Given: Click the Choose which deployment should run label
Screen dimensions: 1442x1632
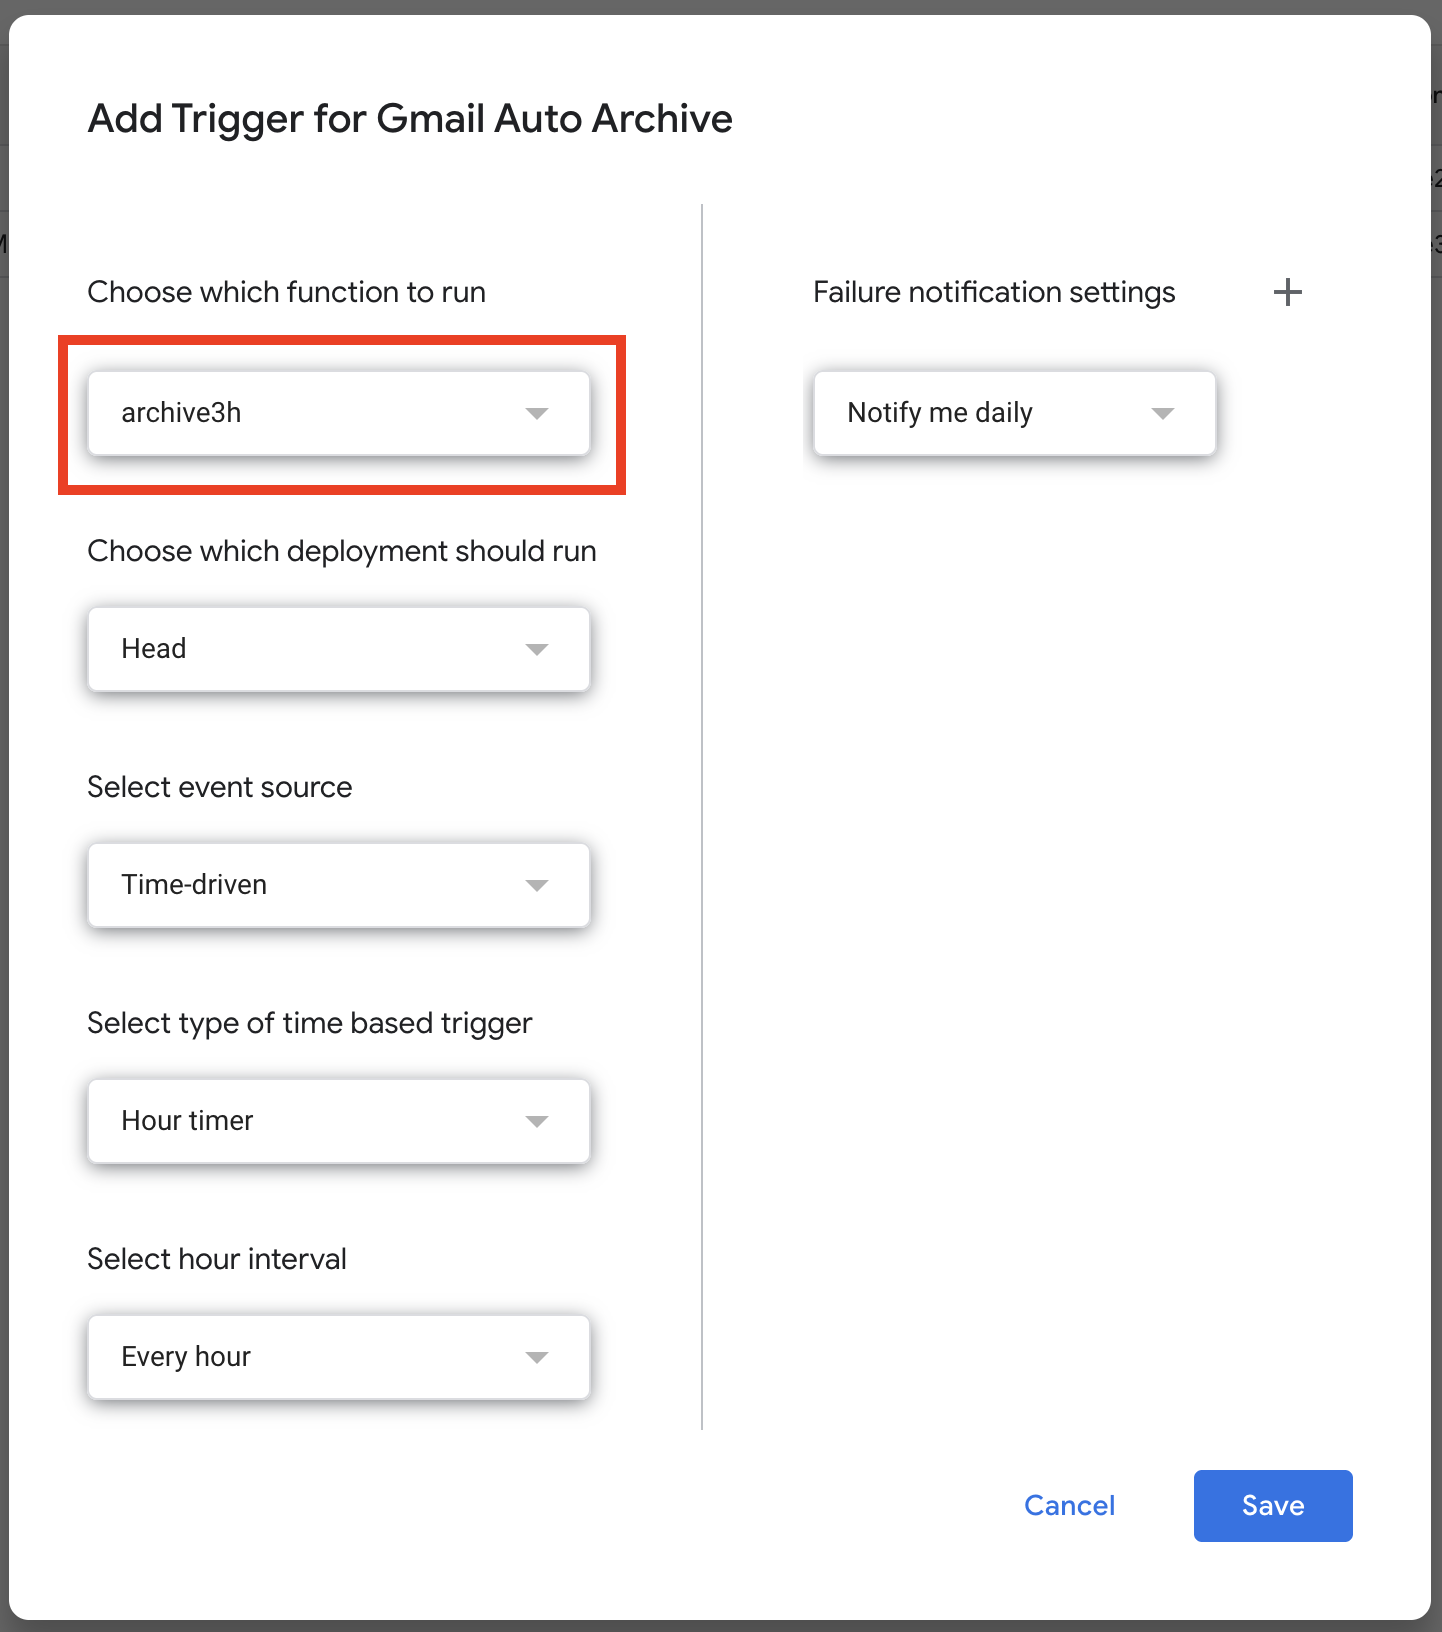Looking at the screenshot, I should tap(342, 551).
